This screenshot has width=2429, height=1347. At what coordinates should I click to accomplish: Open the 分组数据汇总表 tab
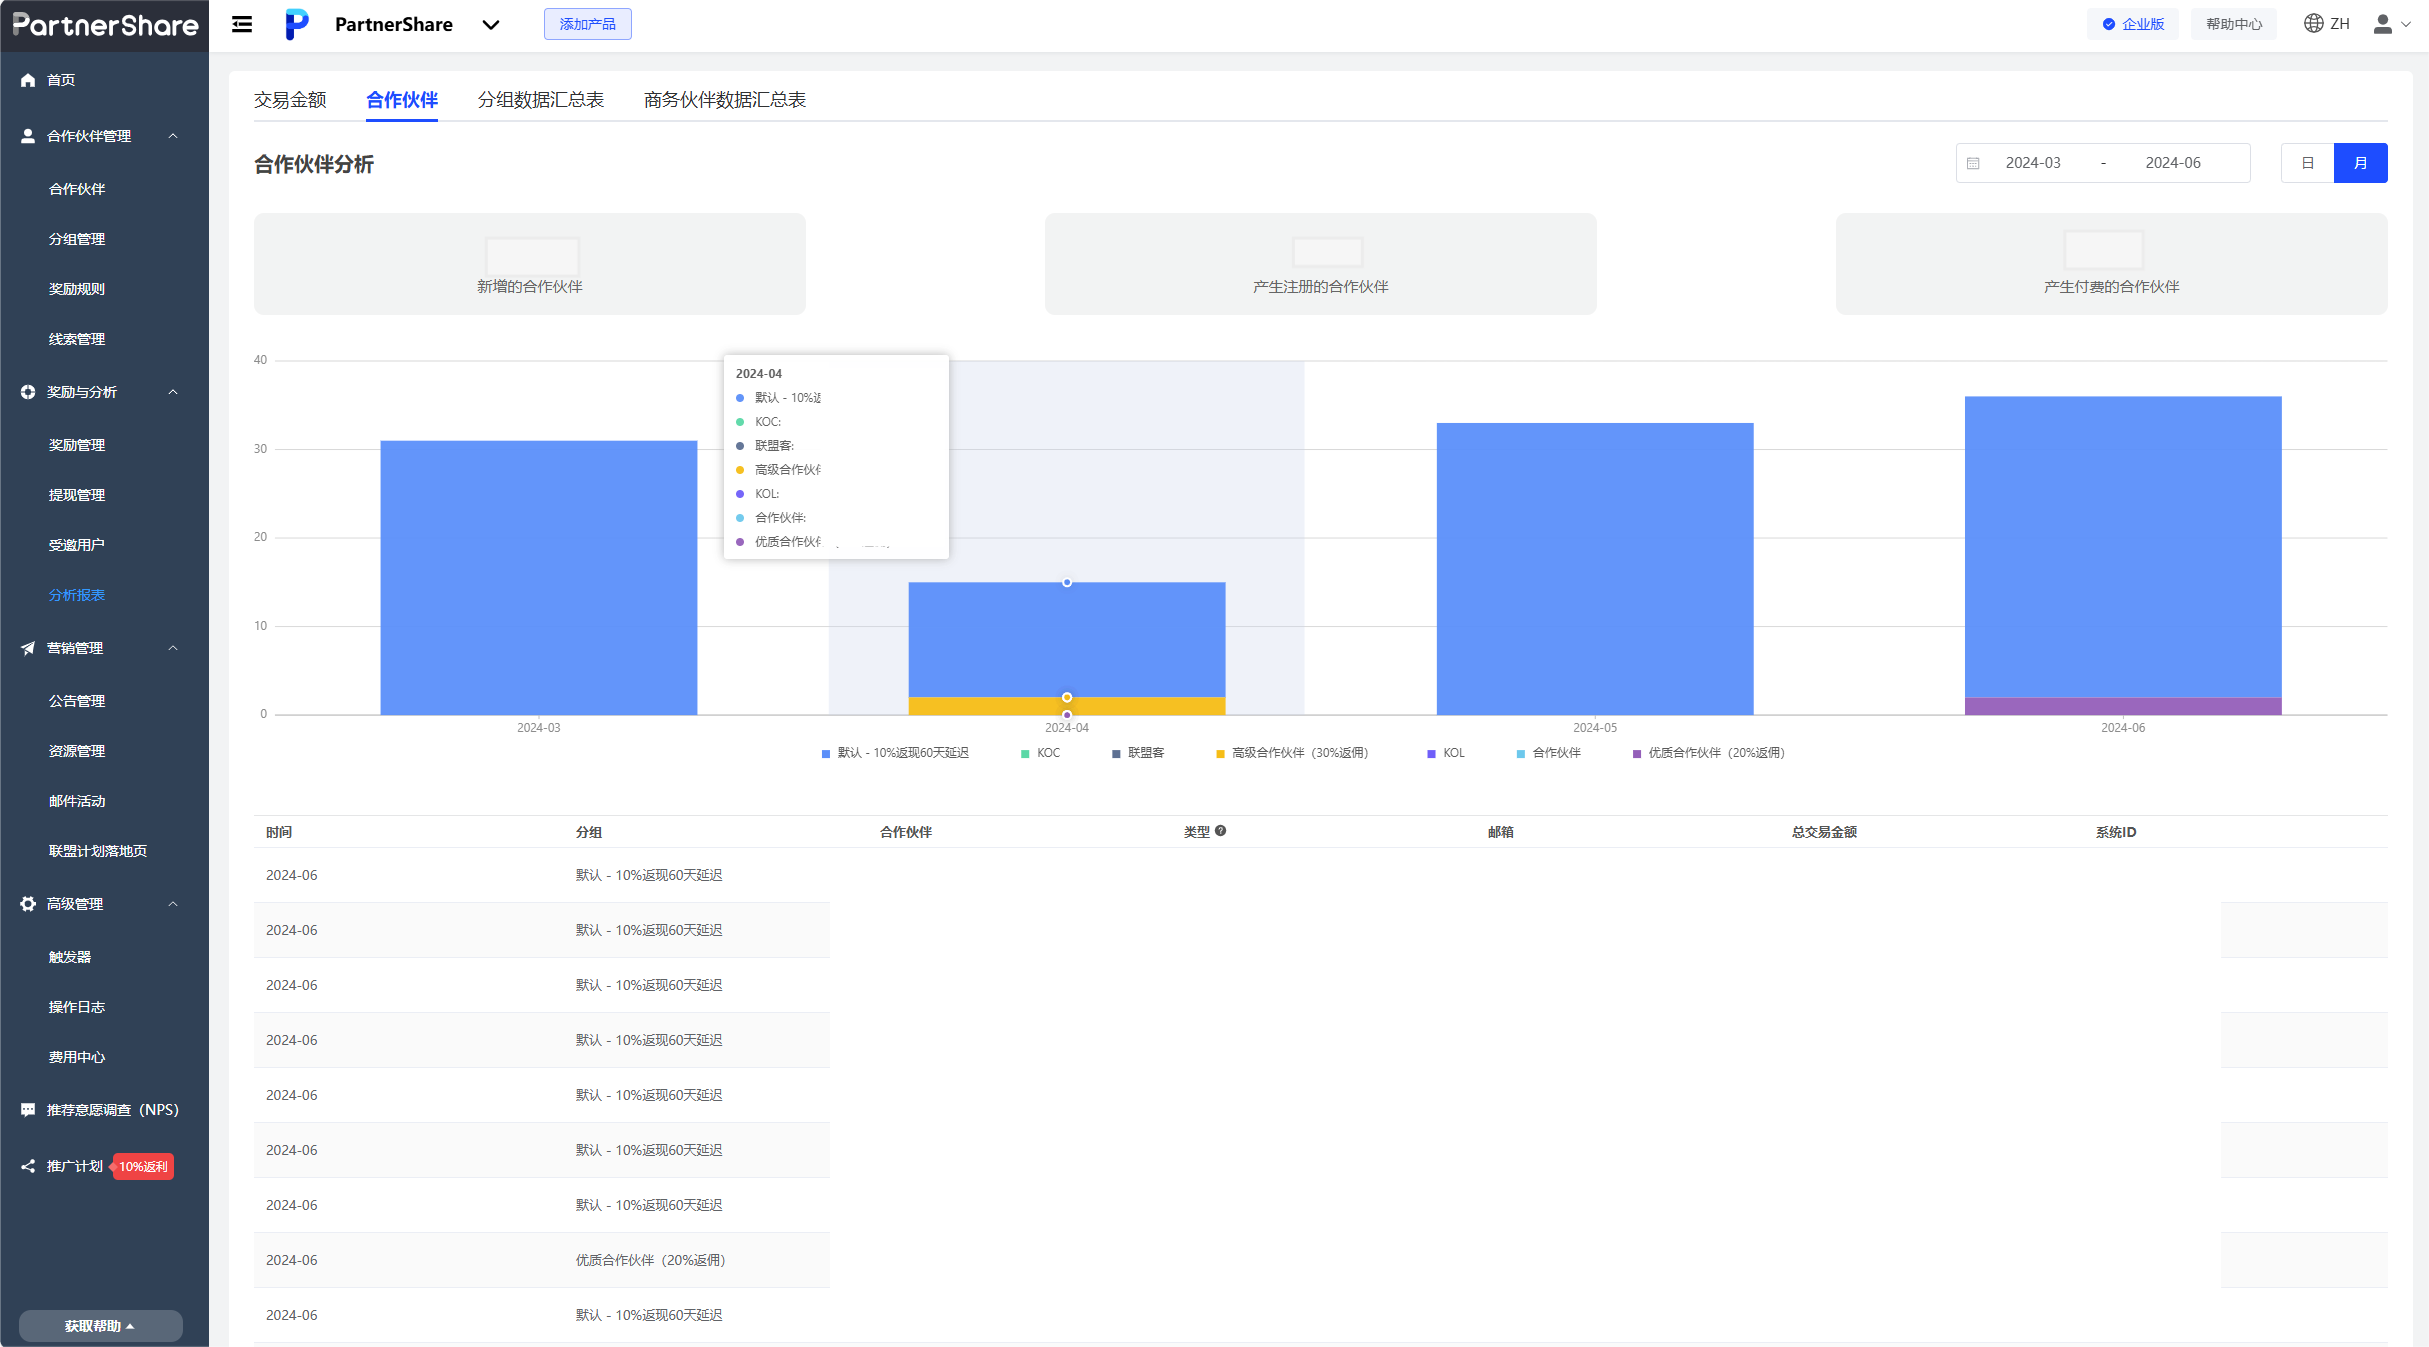(x=541, y=100)
